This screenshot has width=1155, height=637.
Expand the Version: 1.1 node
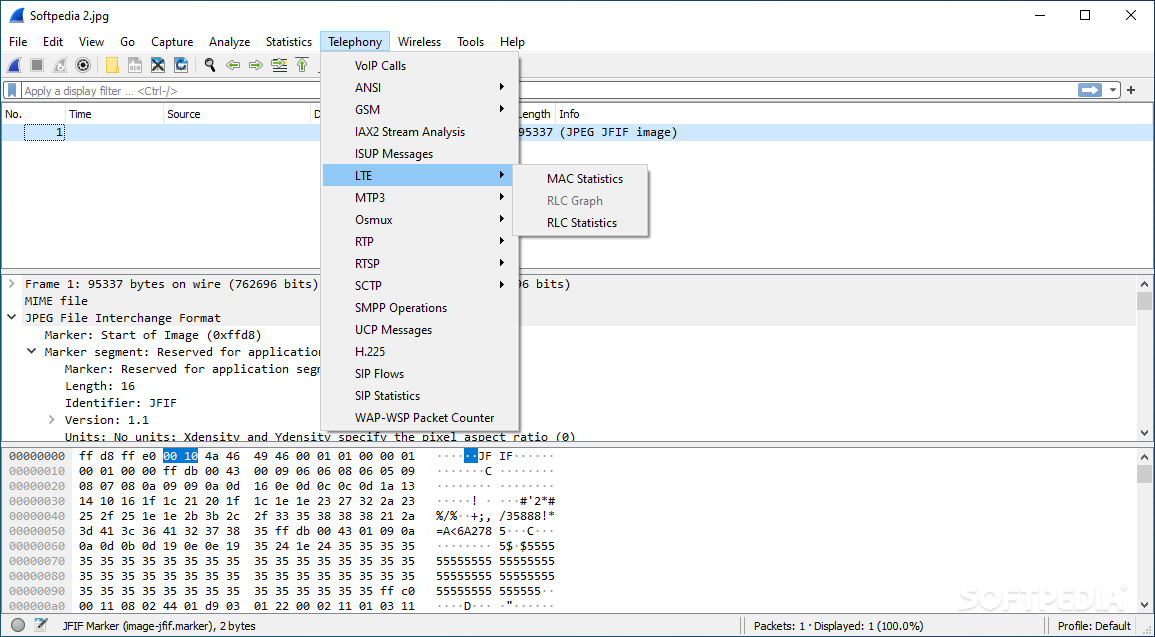52,419
